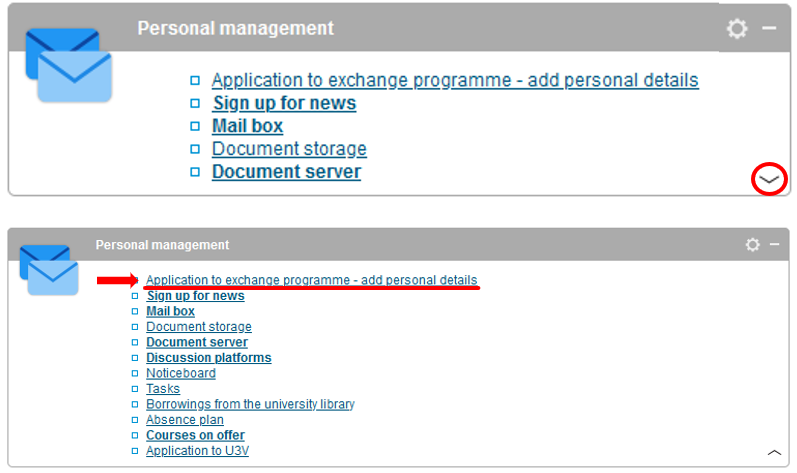
Task: Open Sign up for news in upper panel
Action: click(284, 103)
